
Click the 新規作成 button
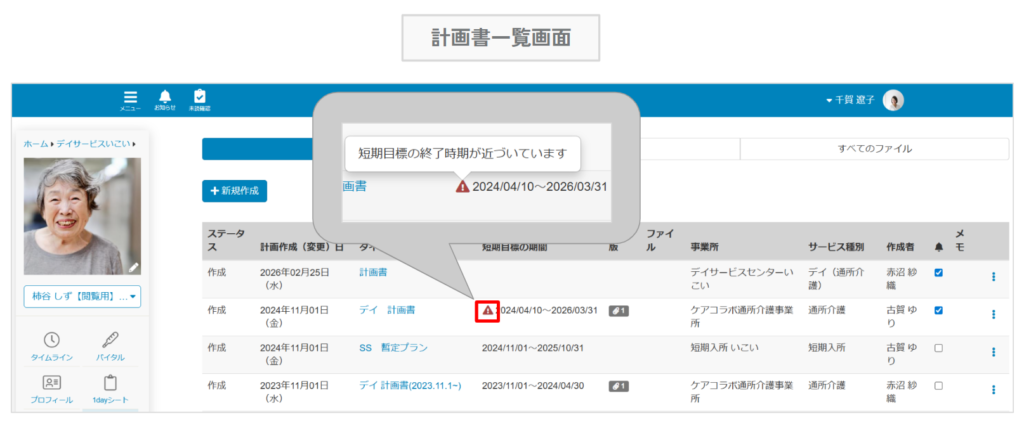click(234, 190)
